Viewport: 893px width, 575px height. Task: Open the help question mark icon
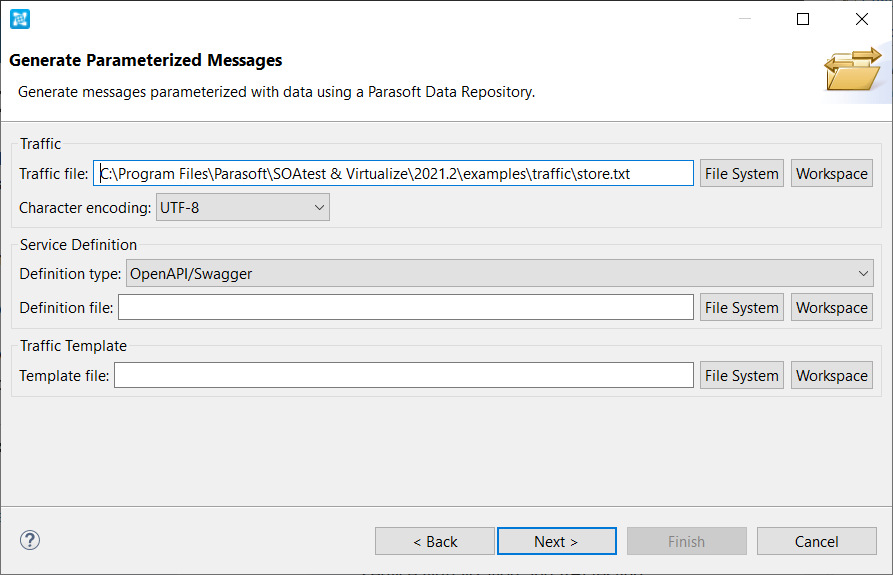tap(30, 540)
